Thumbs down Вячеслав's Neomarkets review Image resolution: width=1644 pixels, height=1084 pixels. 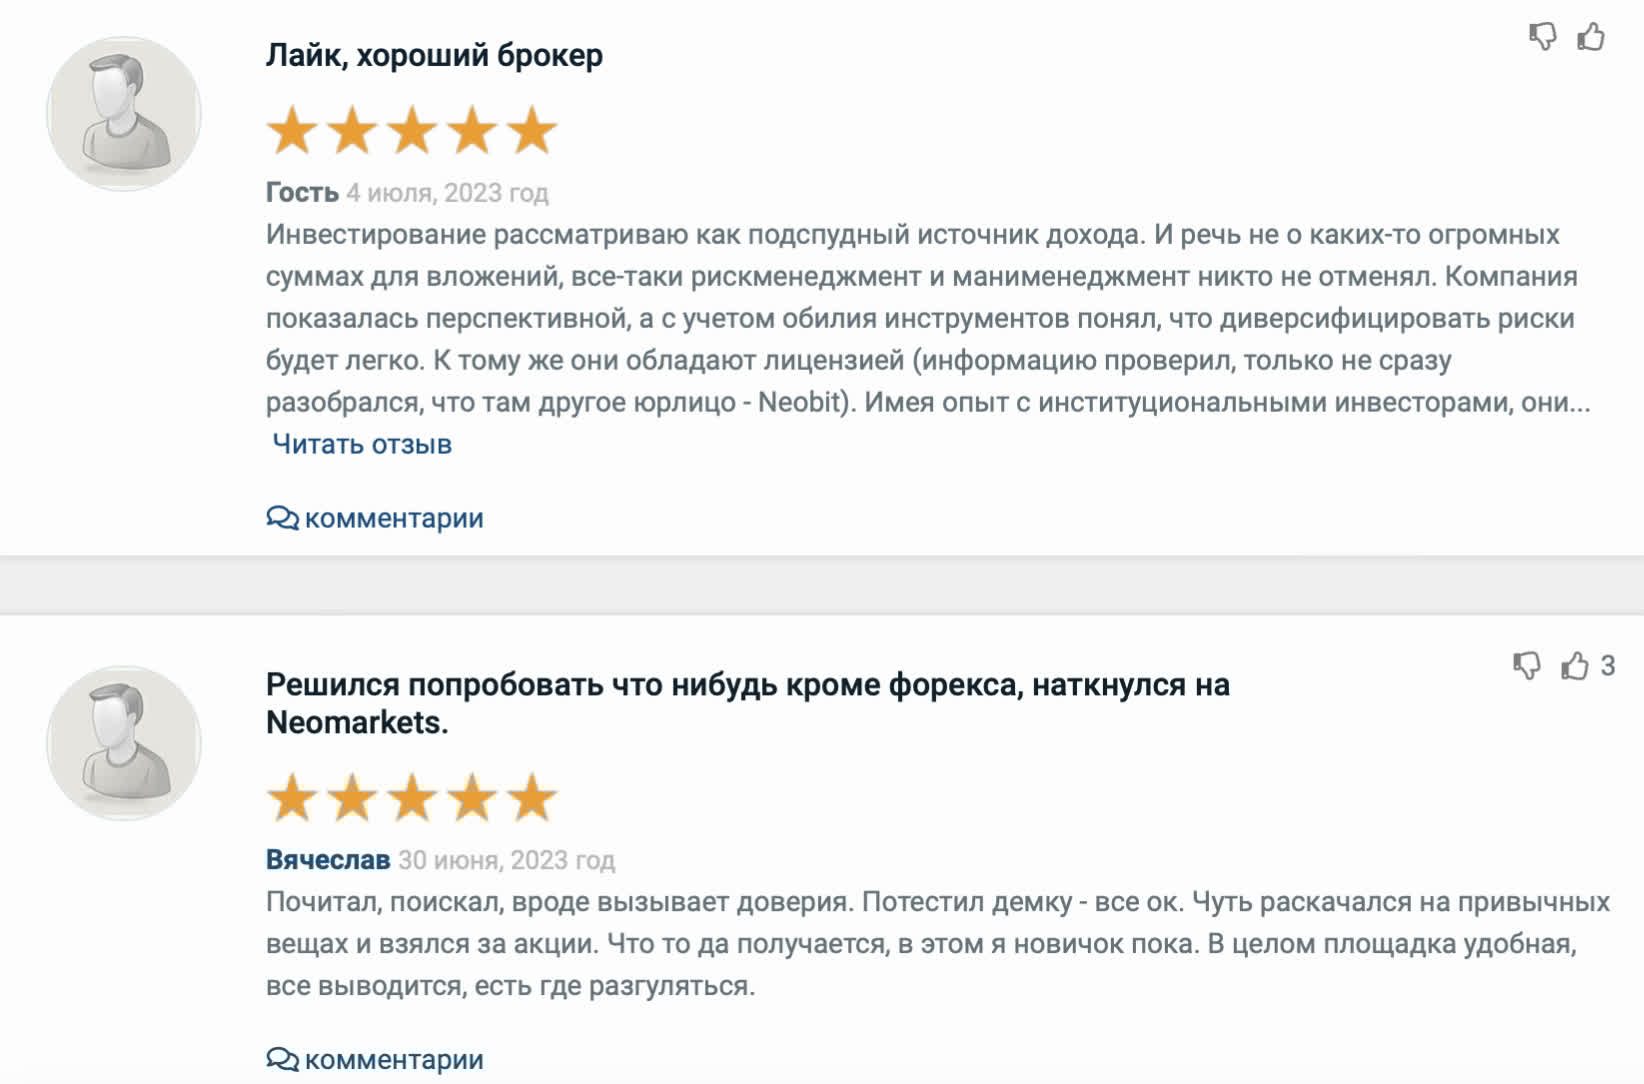(x=1527, y=666)
